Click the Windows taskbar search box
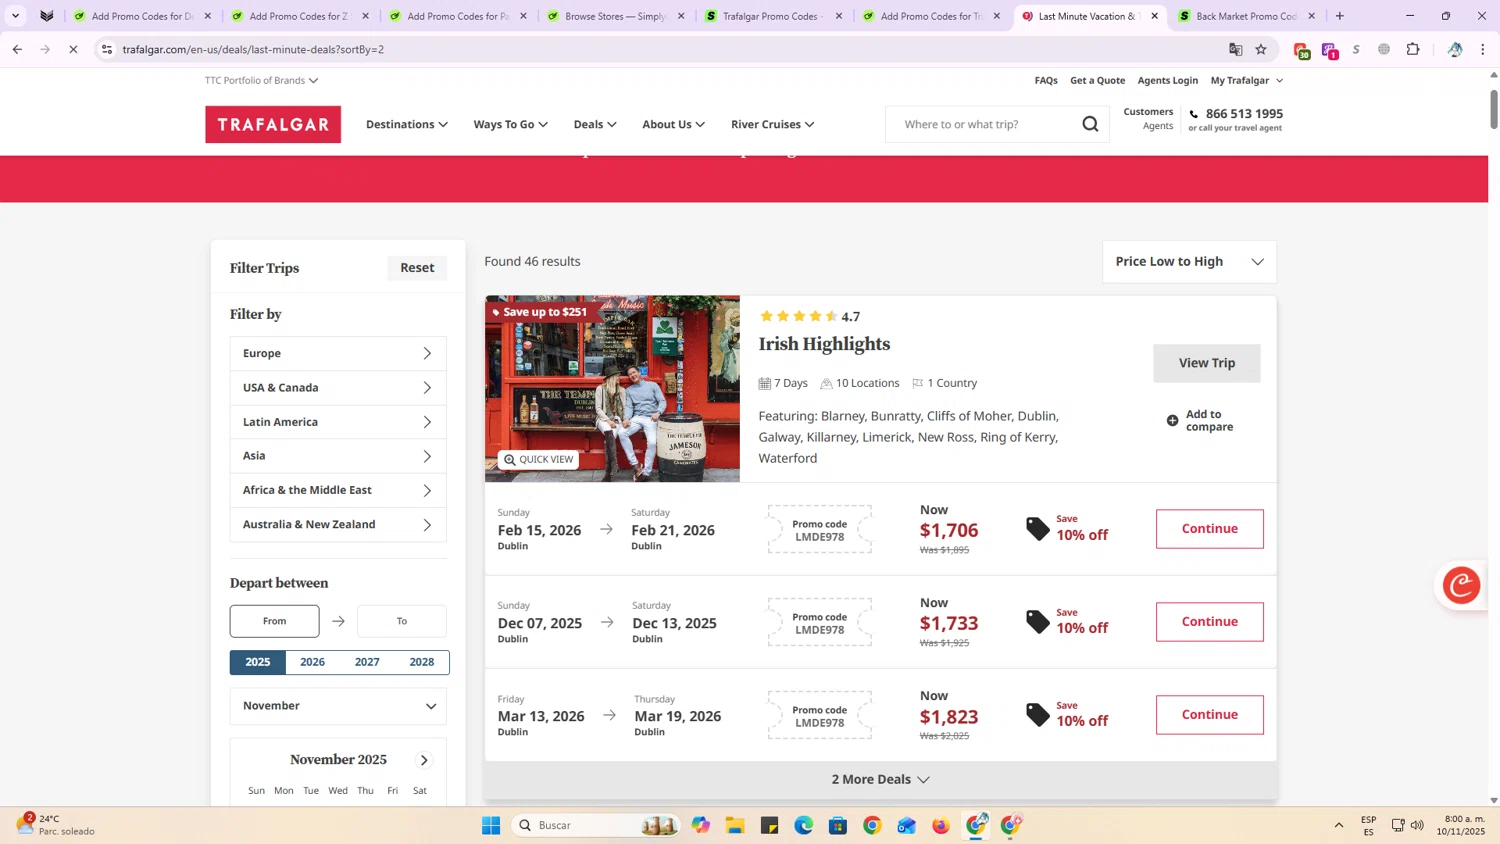Image resolution: width=1500 pixels, height=844 pixels. tap(596, 825)
